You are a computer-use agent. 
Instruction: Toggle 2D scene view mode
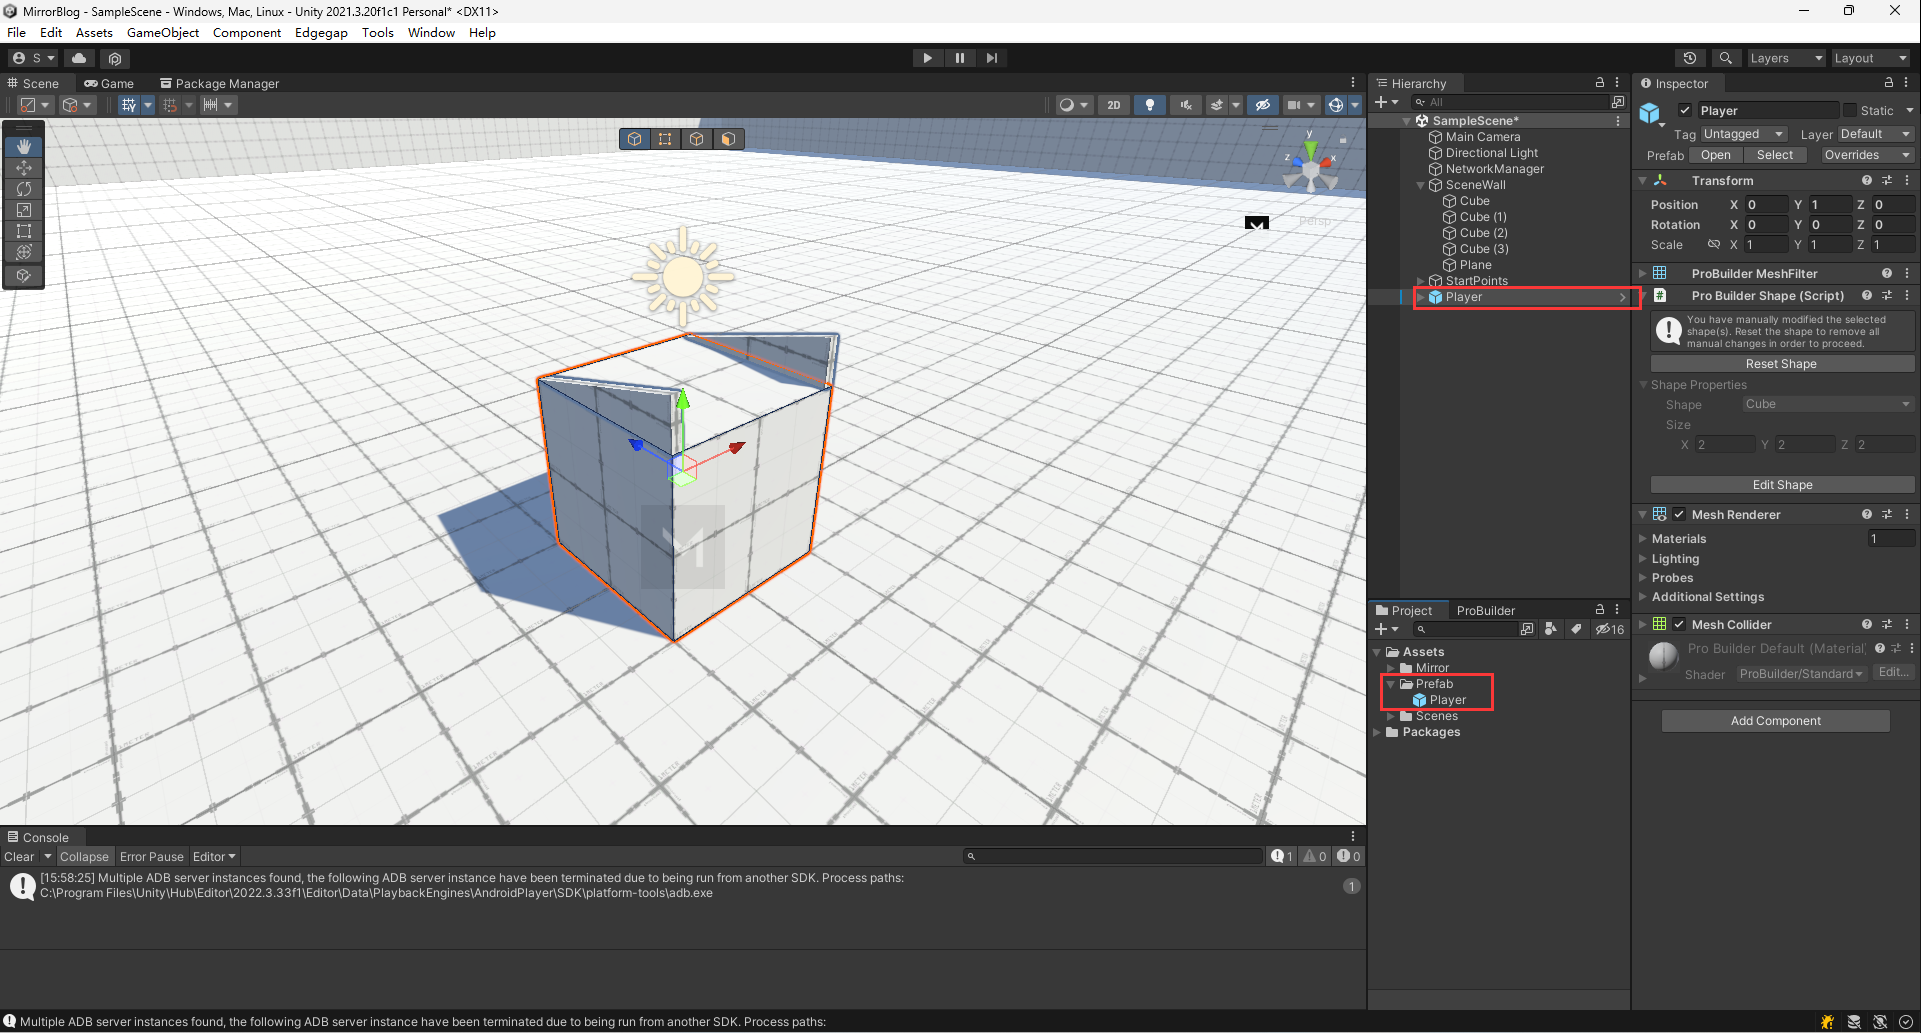pos(1114,105)
